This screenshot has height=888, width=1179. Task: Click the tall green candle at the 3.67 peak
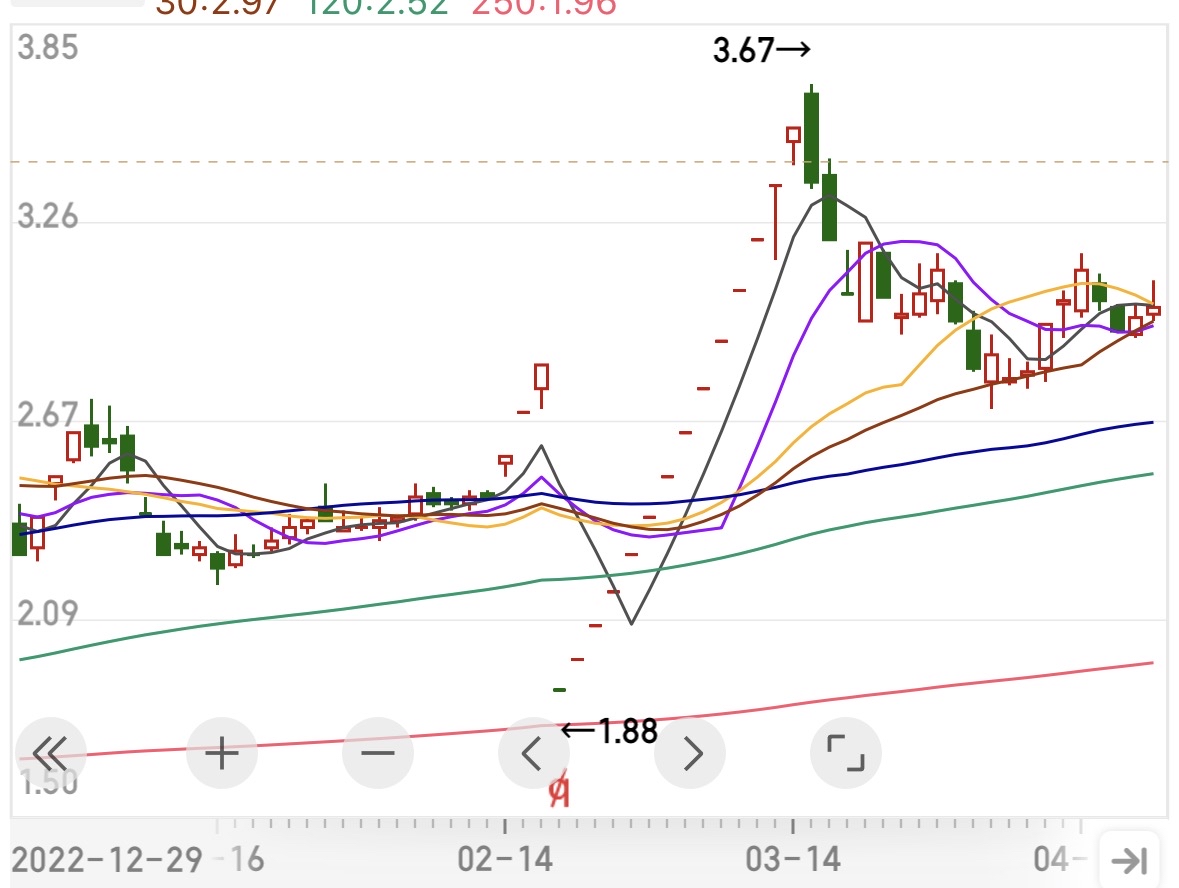point(811,138)
